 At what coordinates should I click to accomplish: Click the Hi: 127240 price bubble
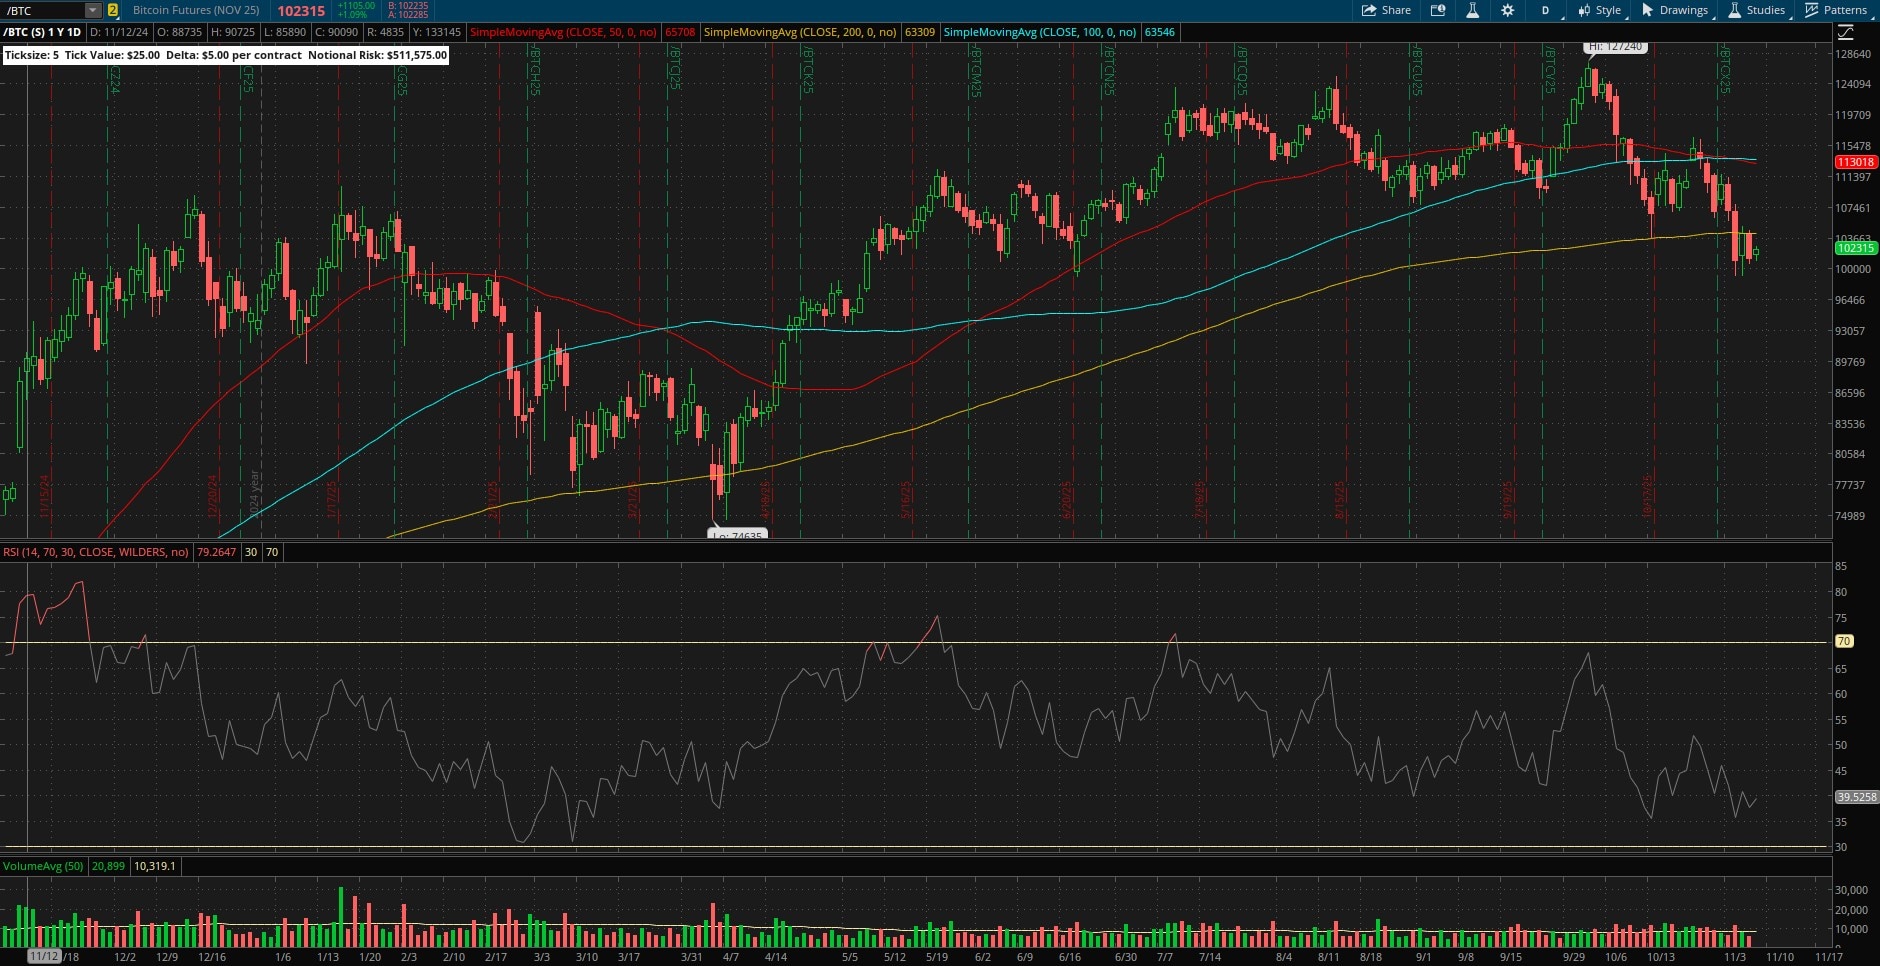tap(1615, 47)
